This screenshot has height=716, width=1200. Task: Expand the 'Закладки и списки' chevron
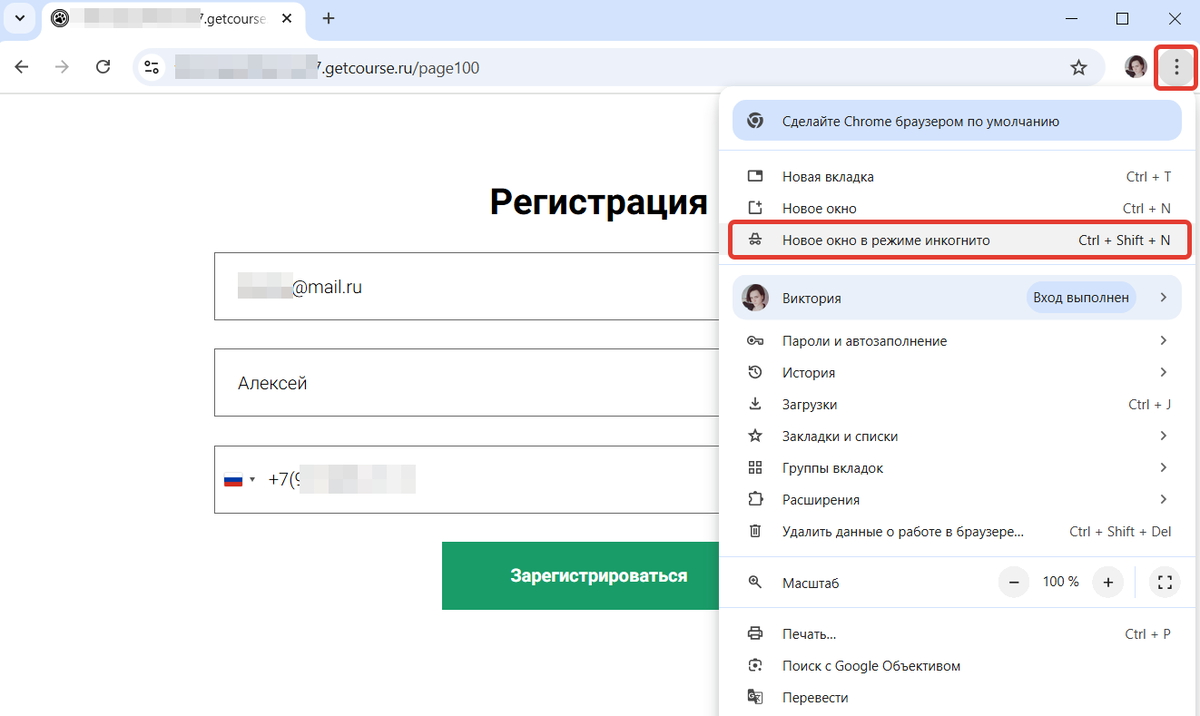tap(1163, 436)
